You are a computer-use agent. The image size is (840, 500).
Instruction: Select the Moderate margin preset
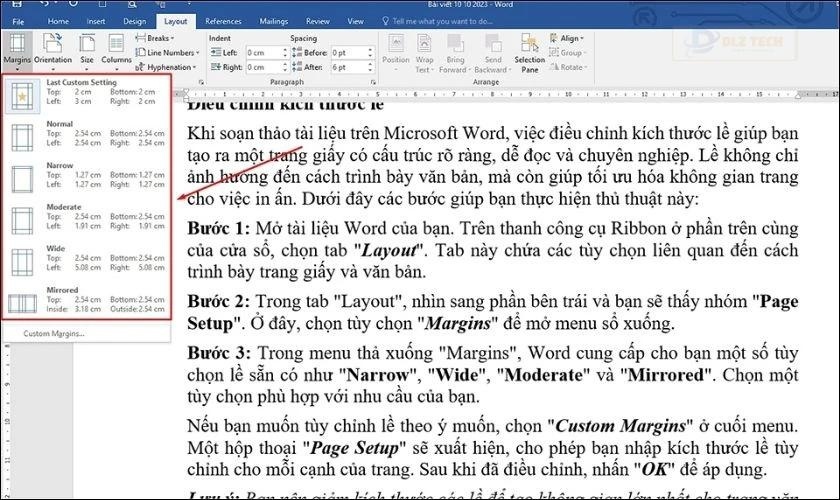pyautogui.click(x=87, y=220)
